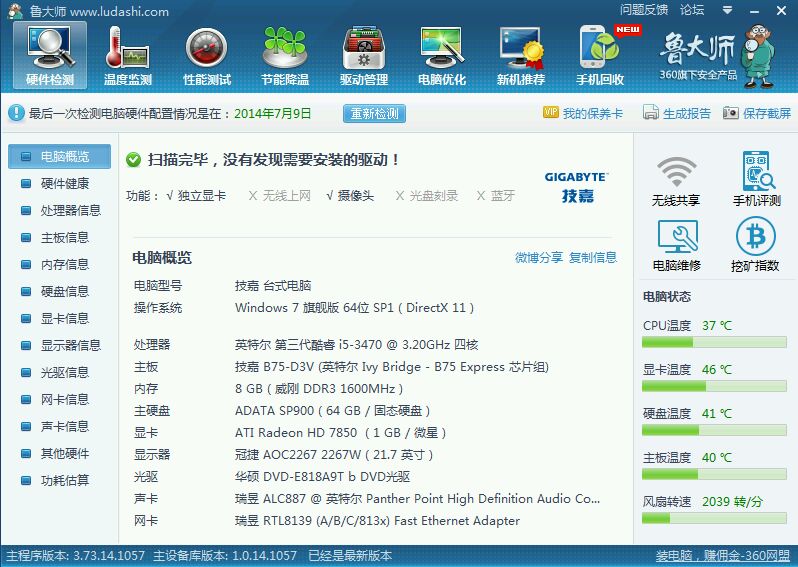798x567 pixels.
Task: Click 保存截屏 save screenshot
Action: (757, 113)
